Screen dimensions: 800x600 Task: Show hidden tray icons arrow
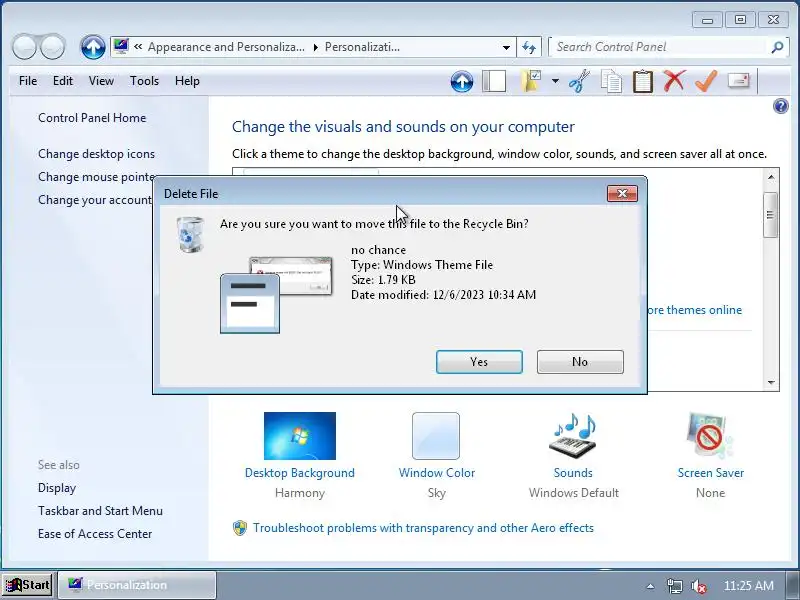[651, 586]
